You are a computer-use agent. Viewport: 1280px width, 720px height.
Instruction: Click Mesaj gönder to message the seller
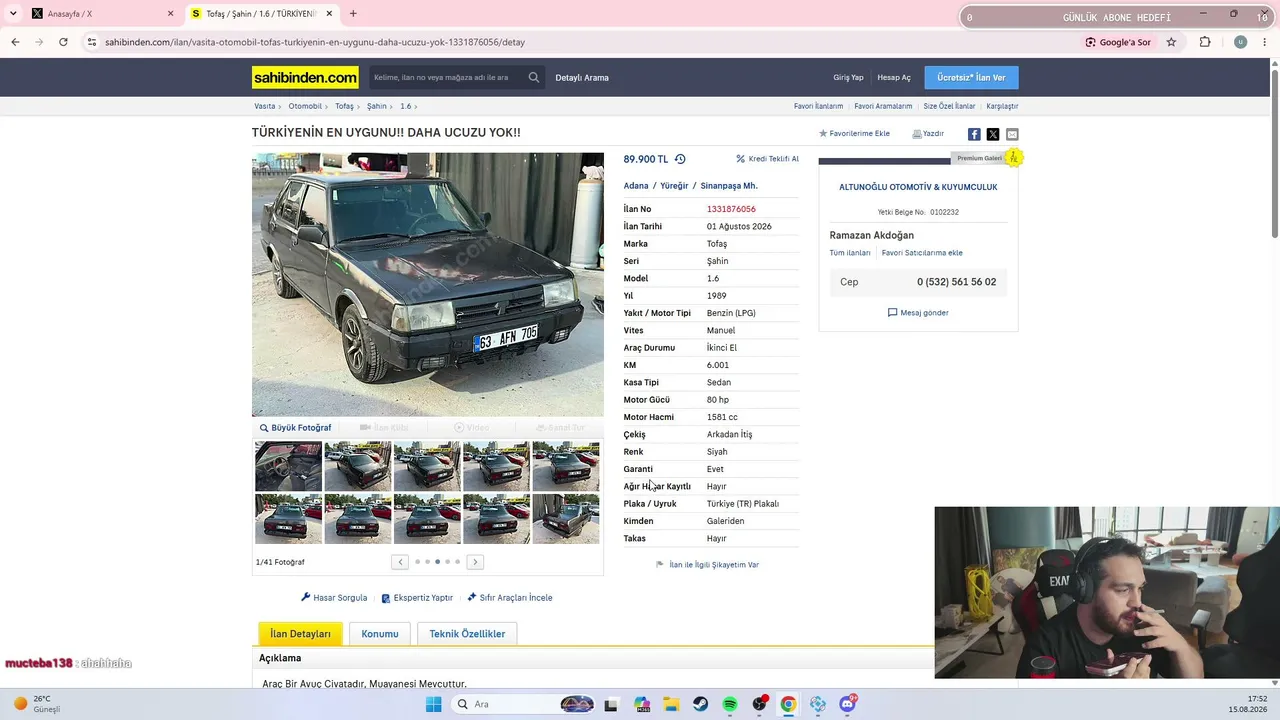[918, 313]
